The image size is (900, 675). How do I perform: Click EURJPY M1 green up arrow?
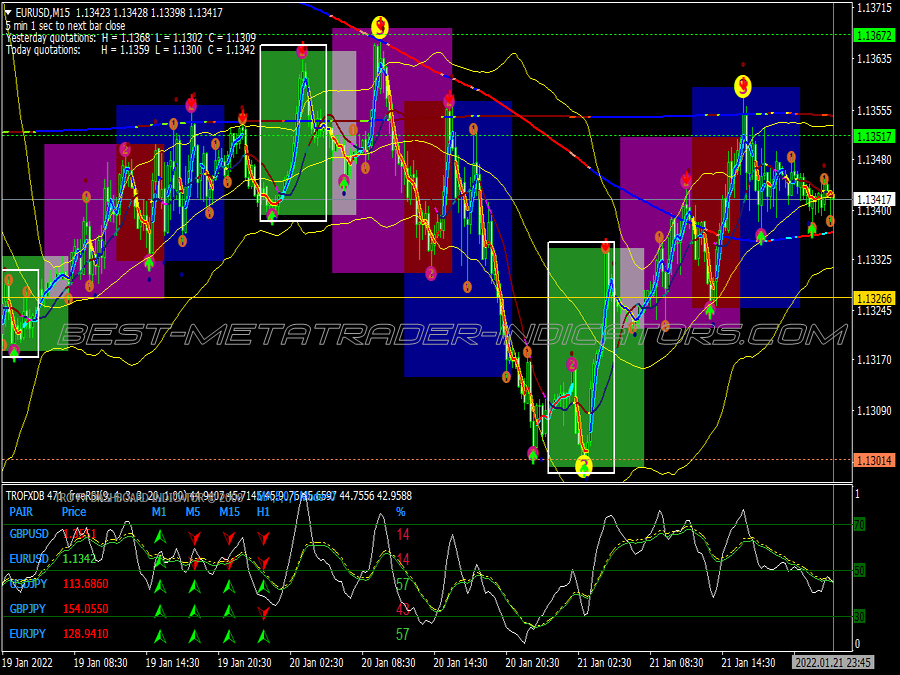[x=160, y=636]
